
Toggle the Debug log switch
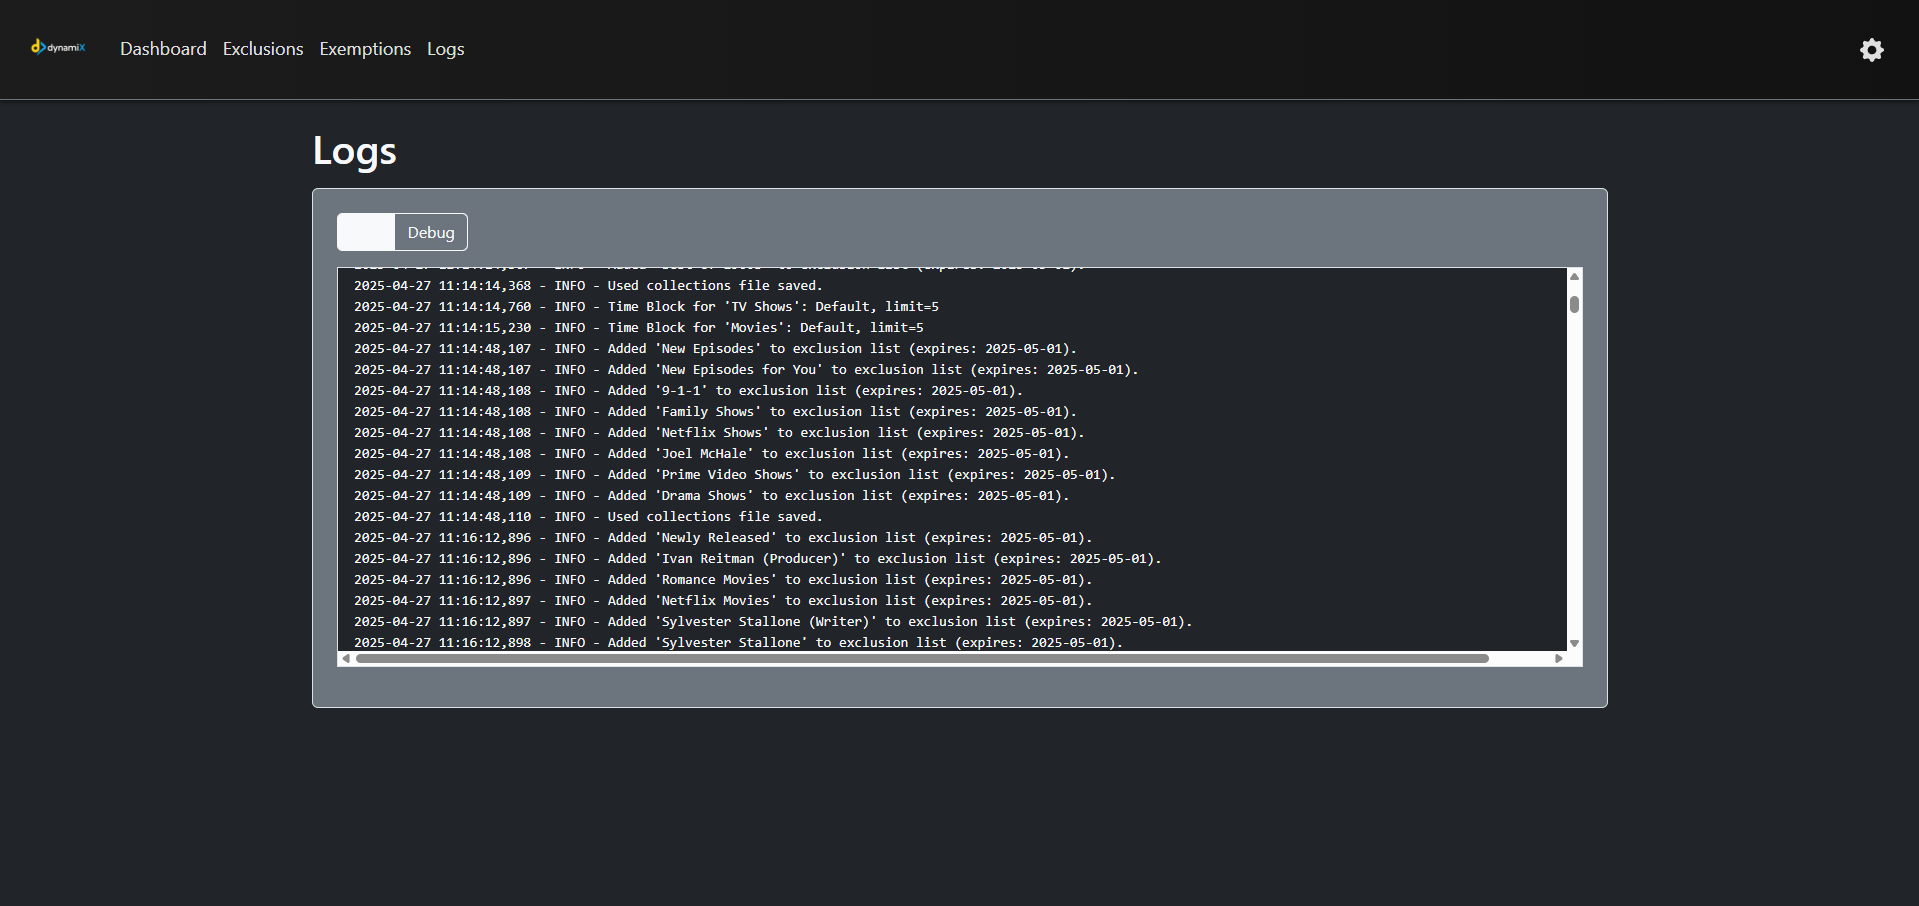pyautogui.click(x=366, y=232)
